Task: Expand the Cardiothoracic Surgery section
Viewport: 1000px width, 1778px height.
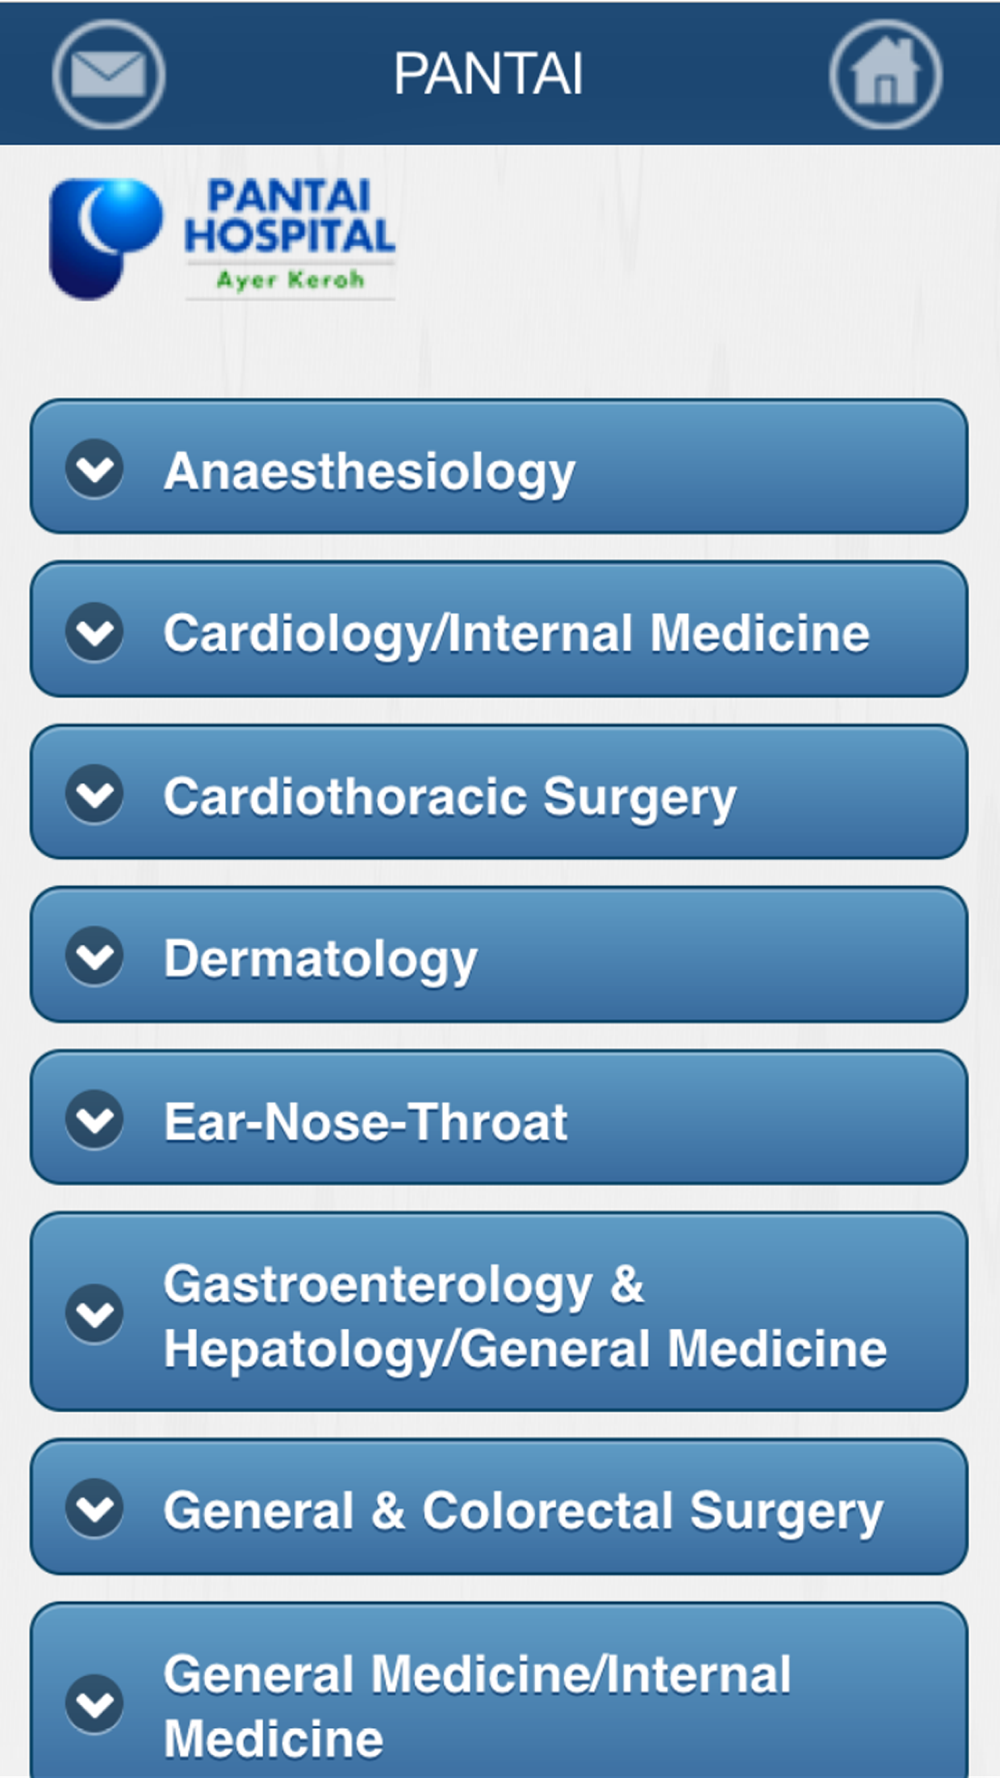Action: coord(499,793)
